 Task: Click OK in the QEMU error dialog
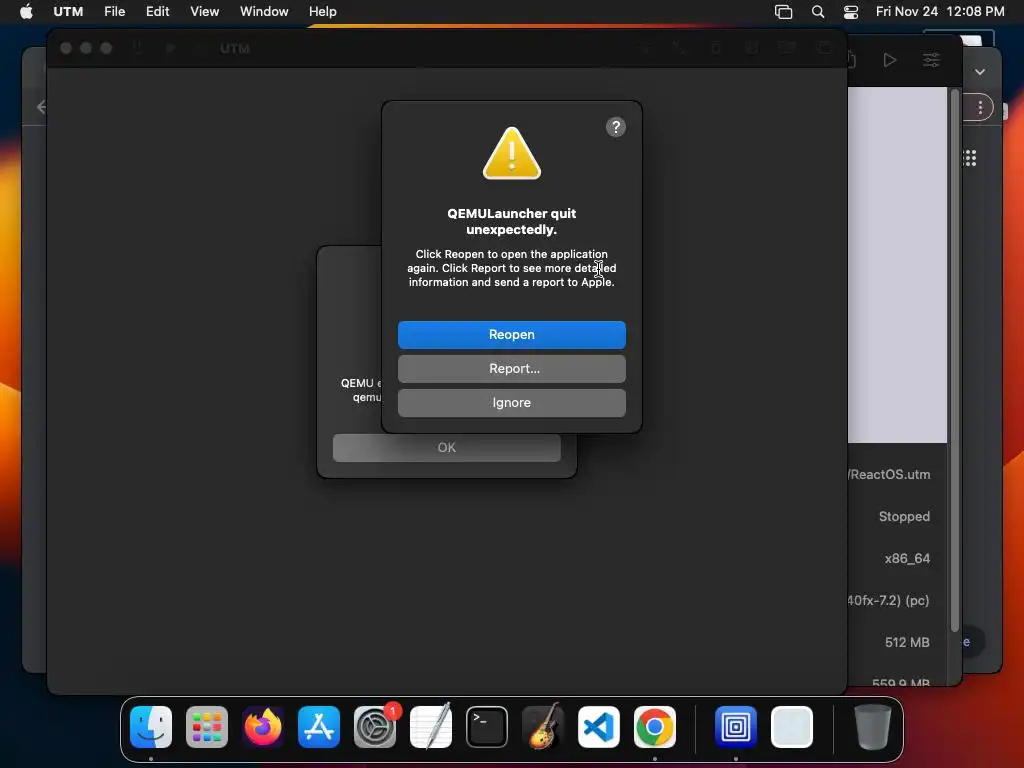point(447,447)
